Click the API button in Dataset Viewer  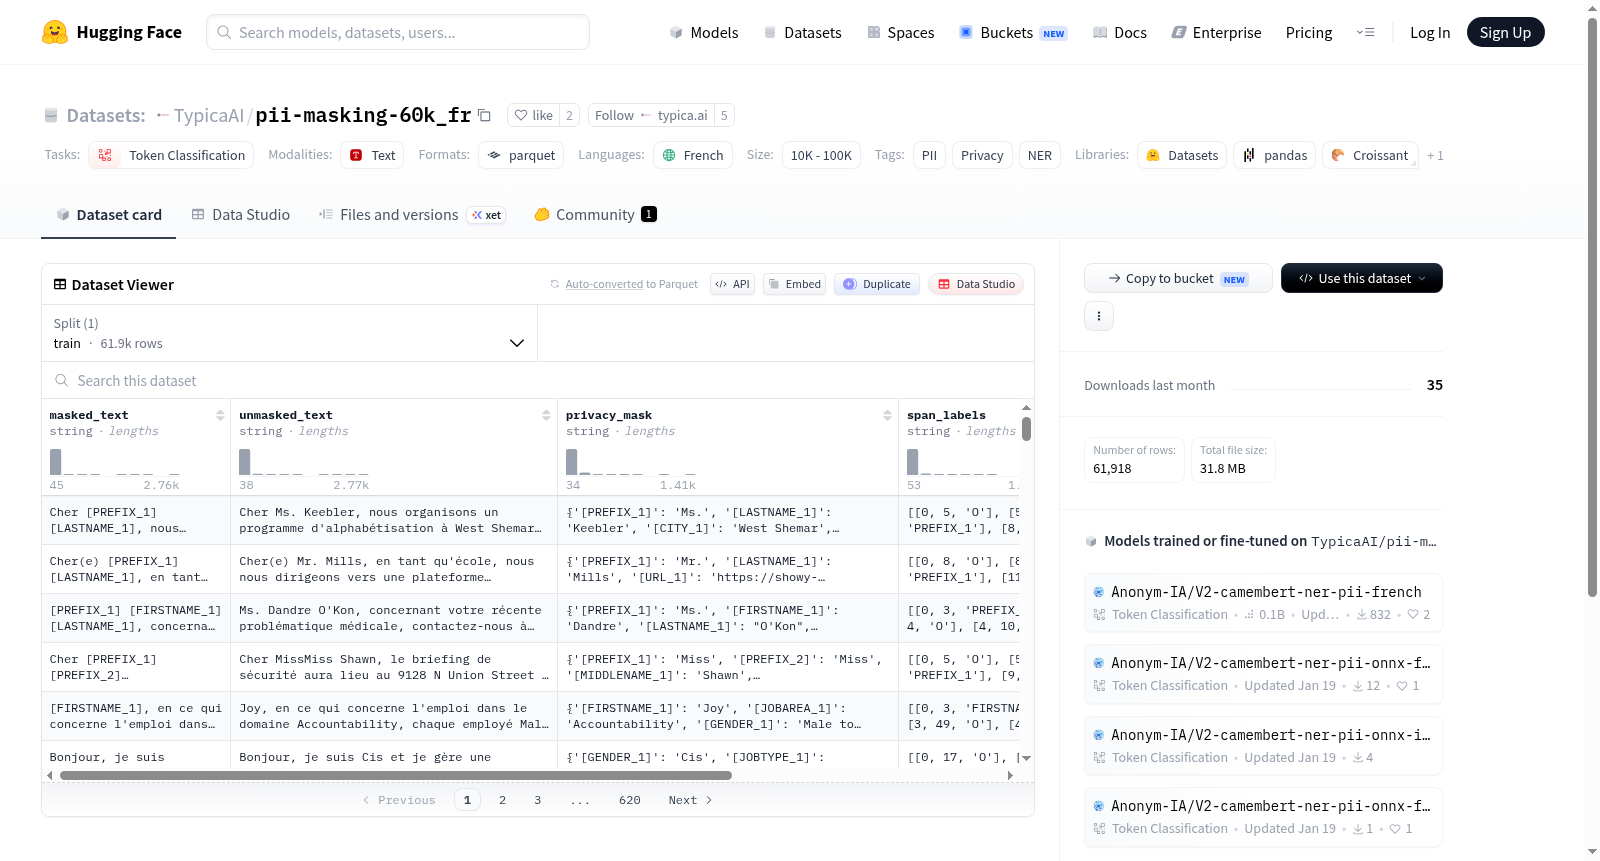point(732,284)
